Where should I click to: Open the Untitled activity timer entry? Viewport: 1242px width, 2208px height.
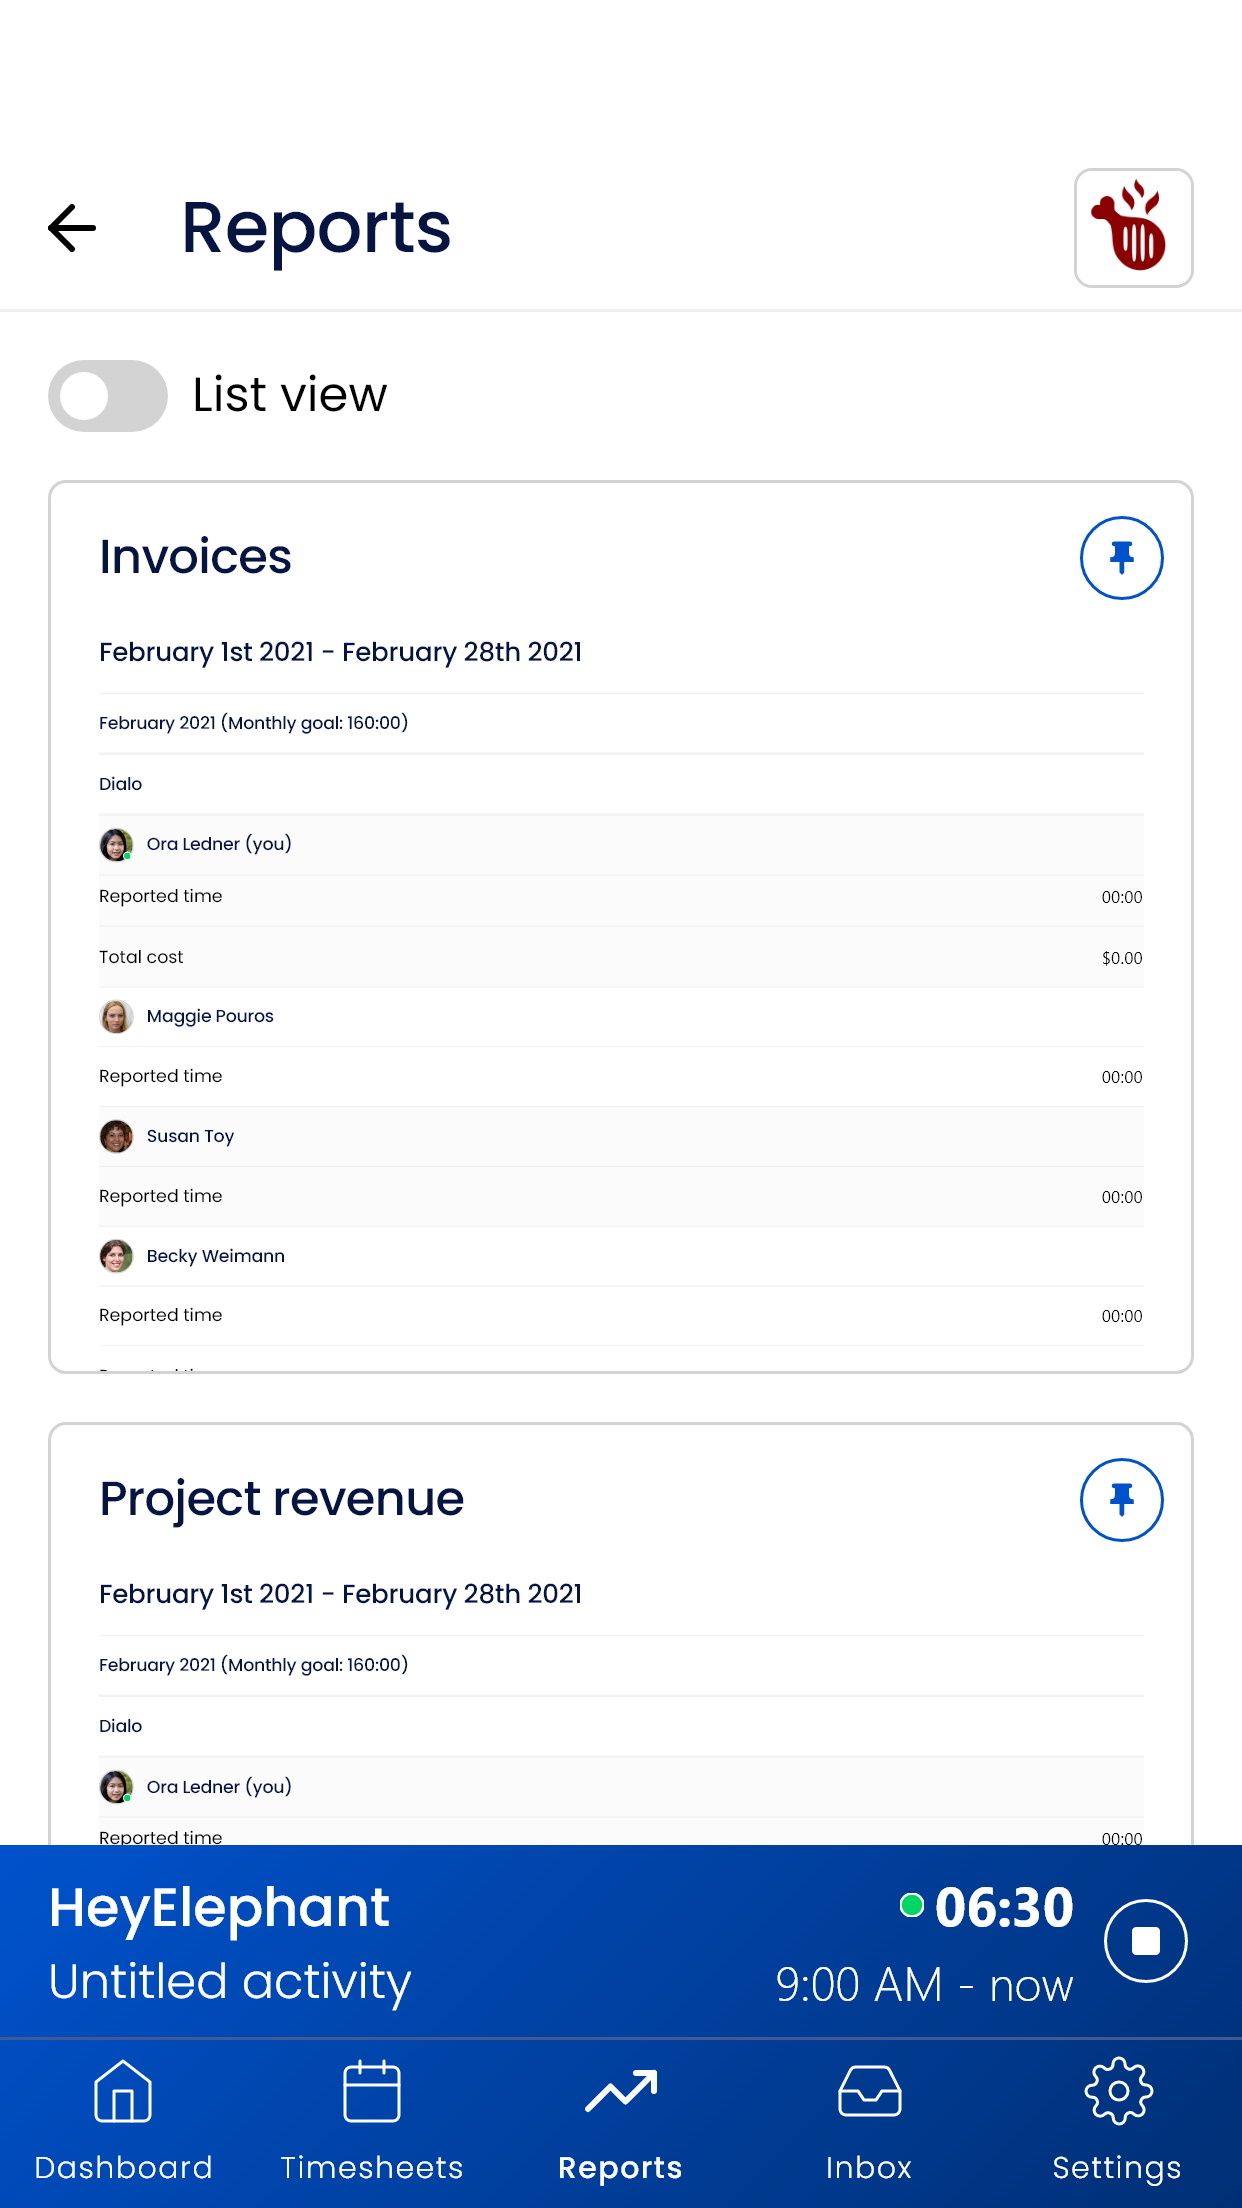click(230, 1982)
